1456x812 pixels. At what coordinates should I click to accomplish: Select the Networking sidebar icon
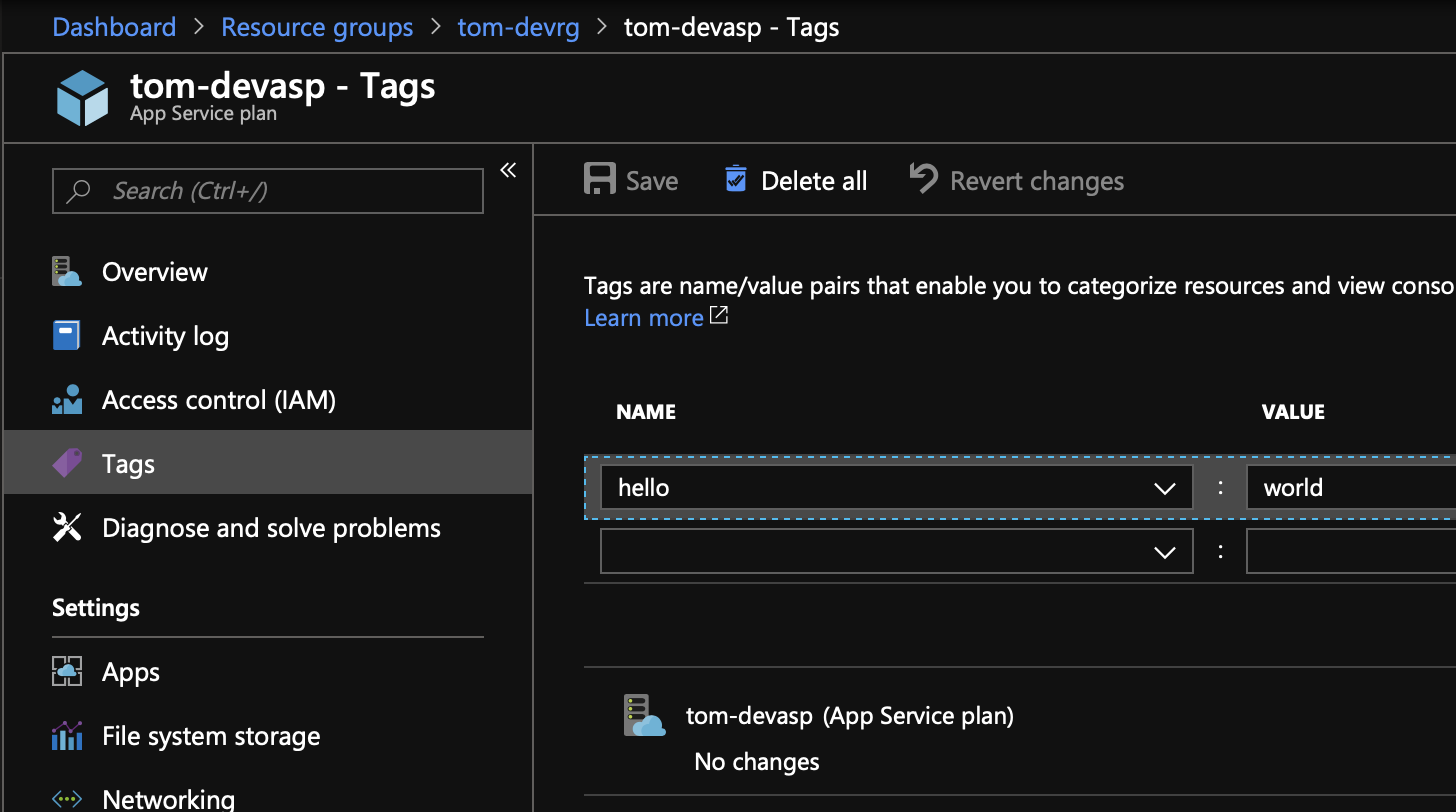click(66, 797)
